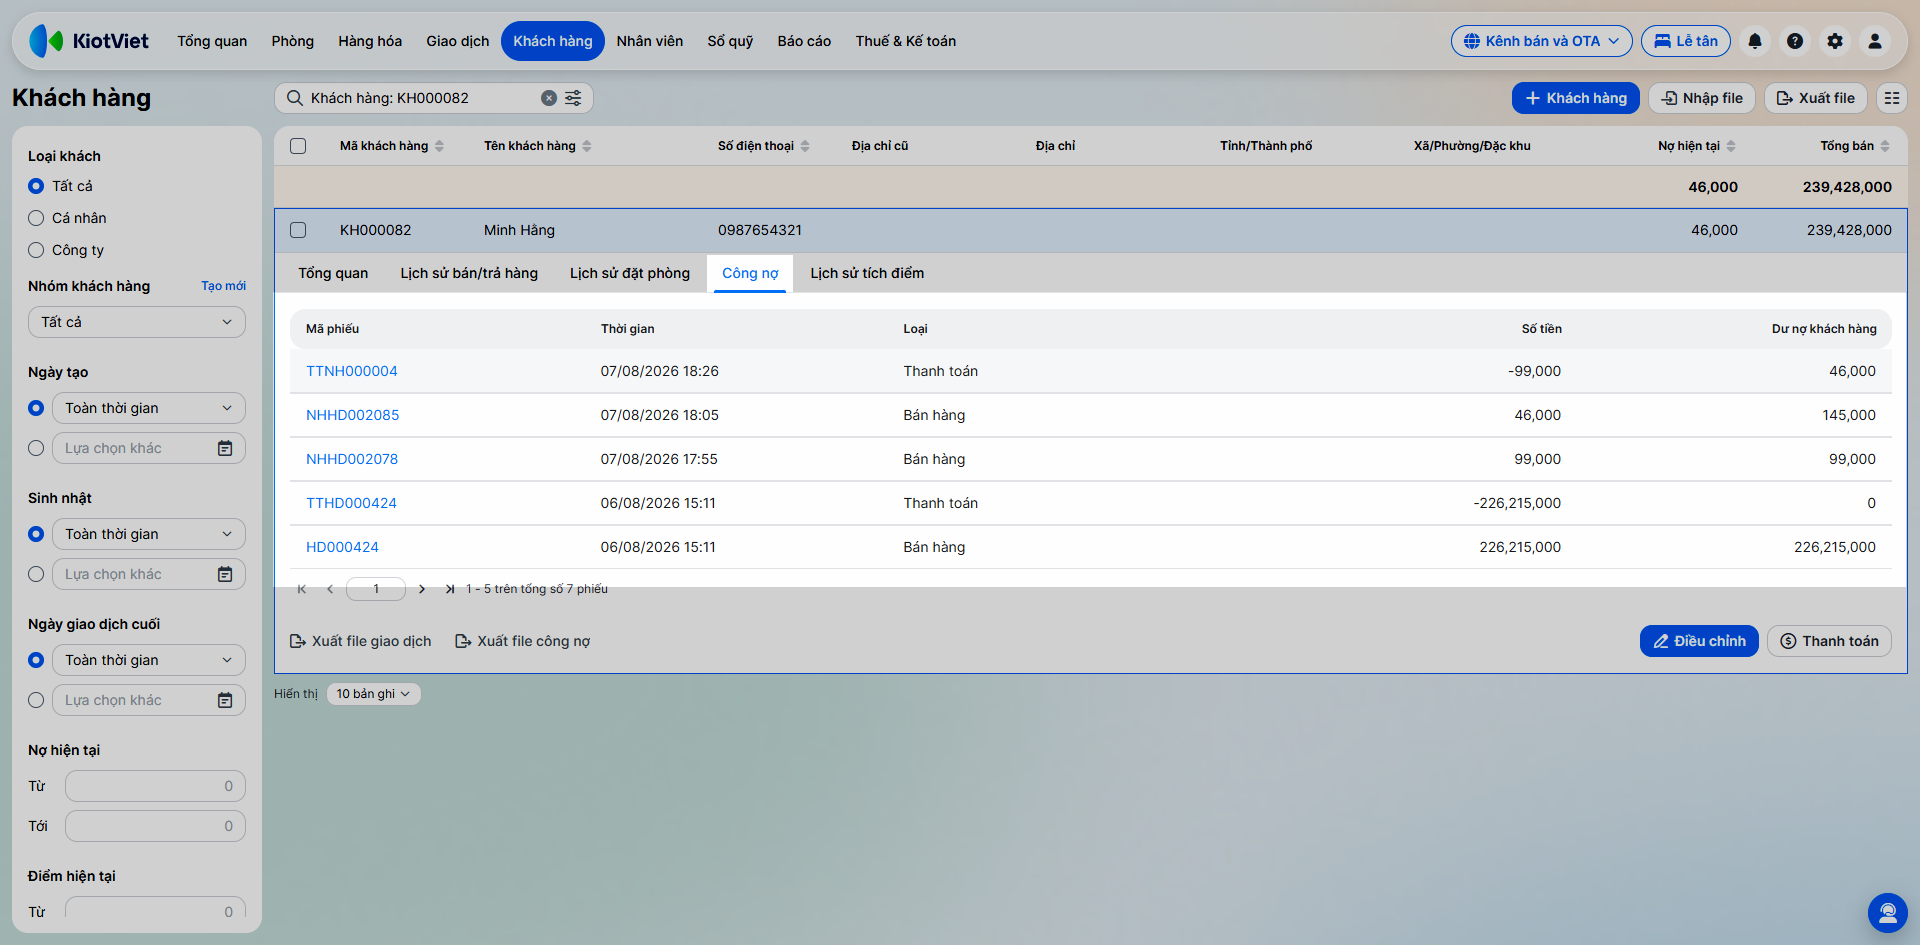Click Nợ hiện tại Từ input field
The width and height of the screenshot is (1920, 945).
pos(155,786)
